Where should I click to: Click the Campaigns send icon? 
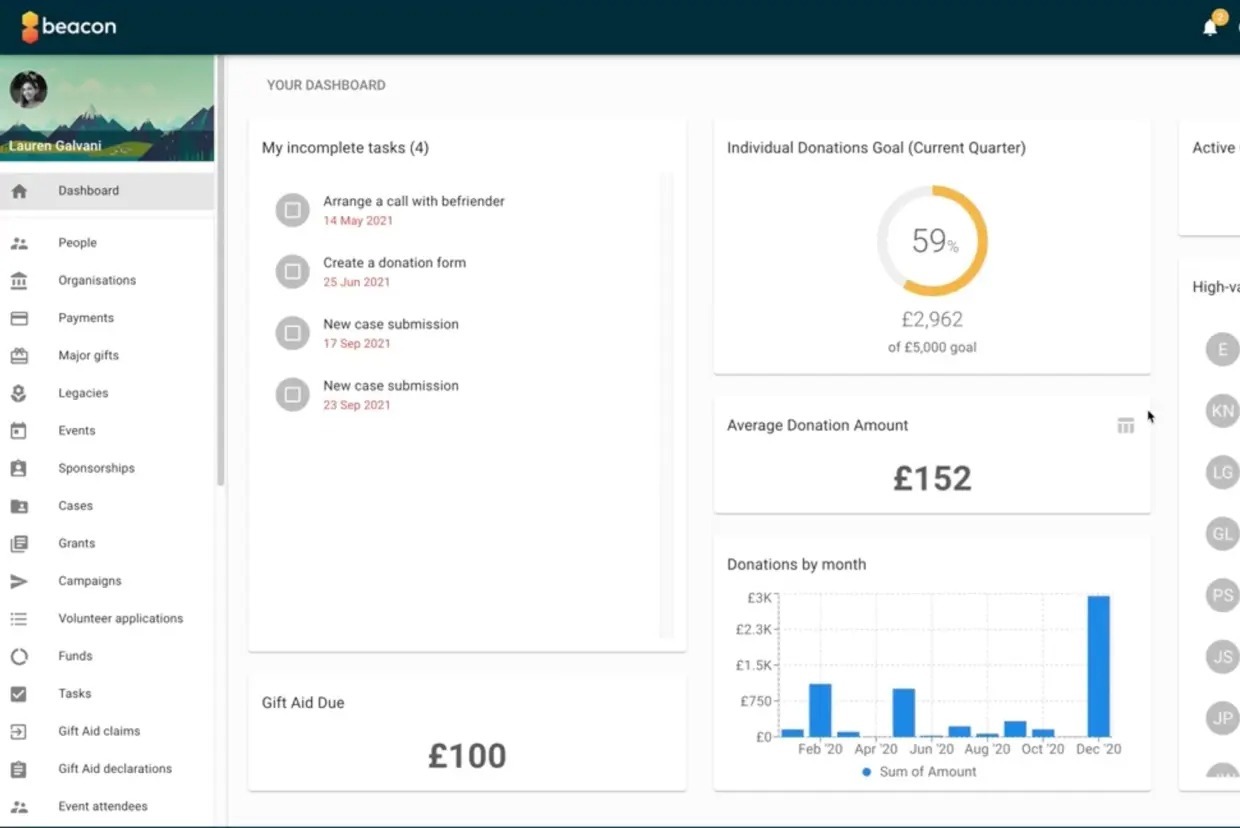click(19, 581)
